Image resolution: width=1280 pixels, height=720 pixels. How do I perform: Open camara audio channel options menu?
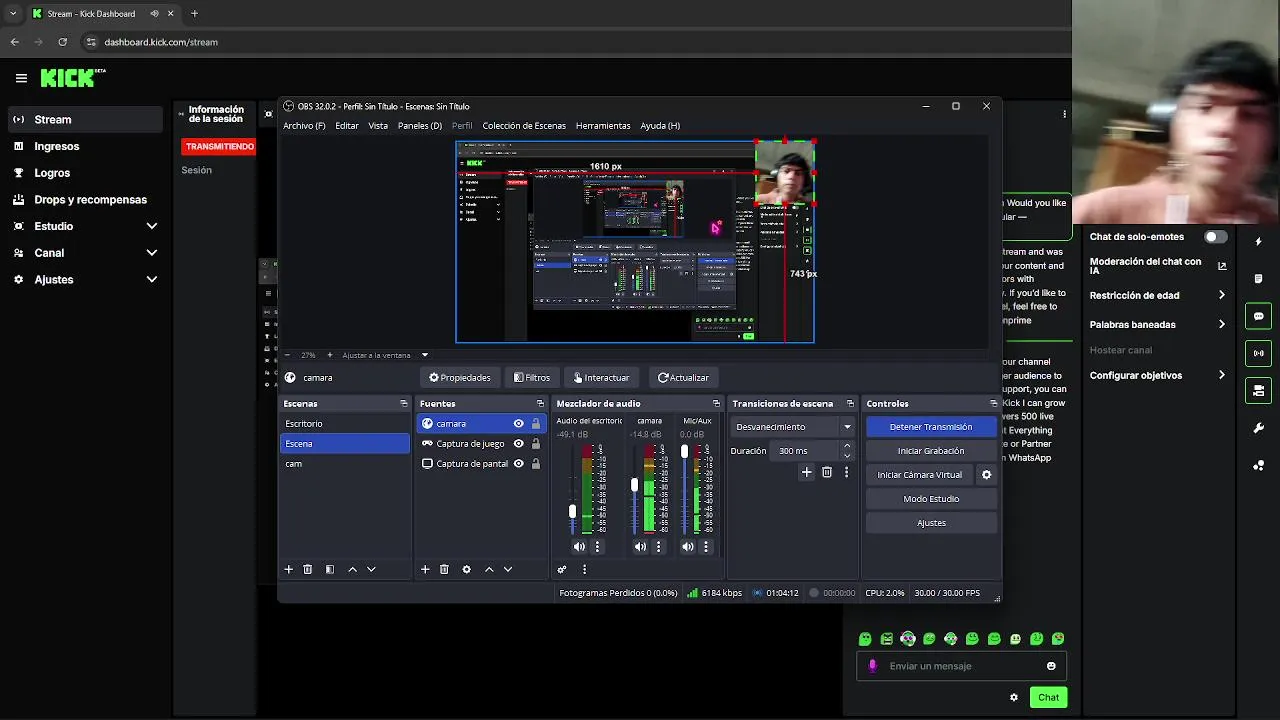658,547
